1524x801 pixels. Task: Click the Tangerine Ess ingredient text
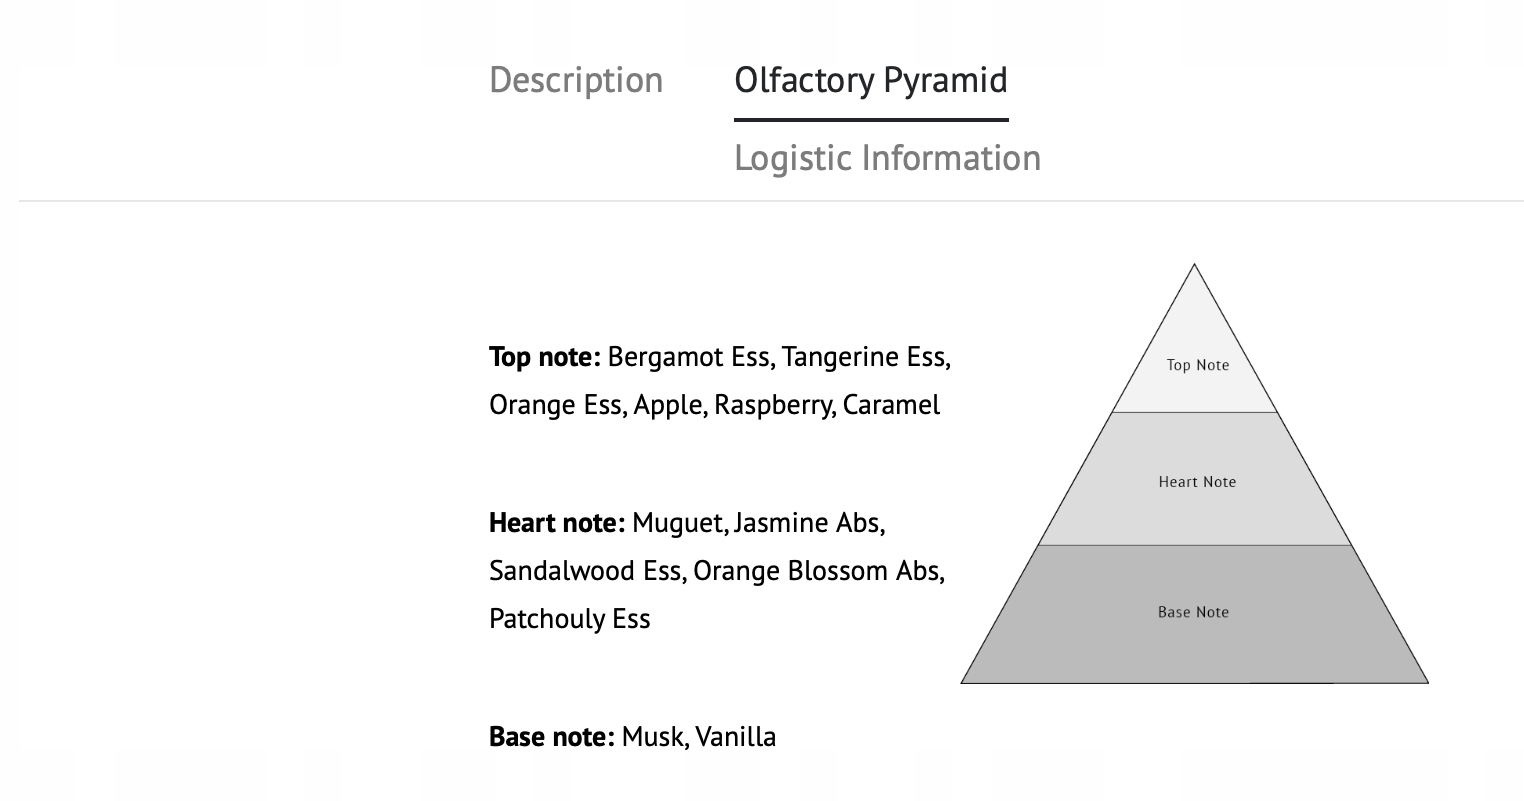864,357
